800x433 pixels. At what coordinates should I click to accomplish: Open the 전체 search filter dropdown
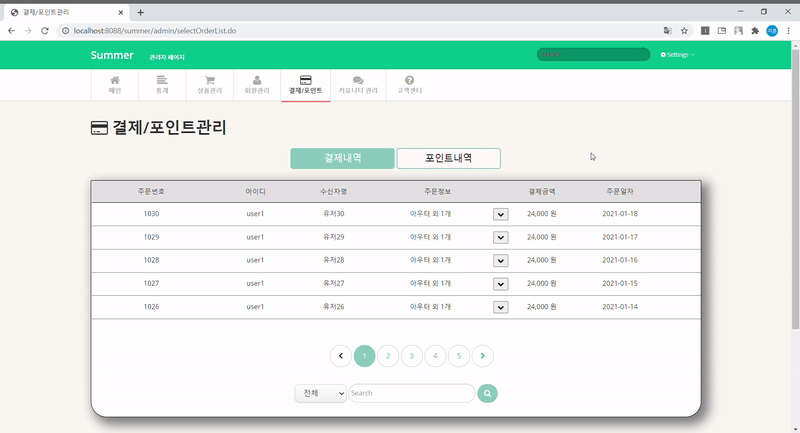320,393
